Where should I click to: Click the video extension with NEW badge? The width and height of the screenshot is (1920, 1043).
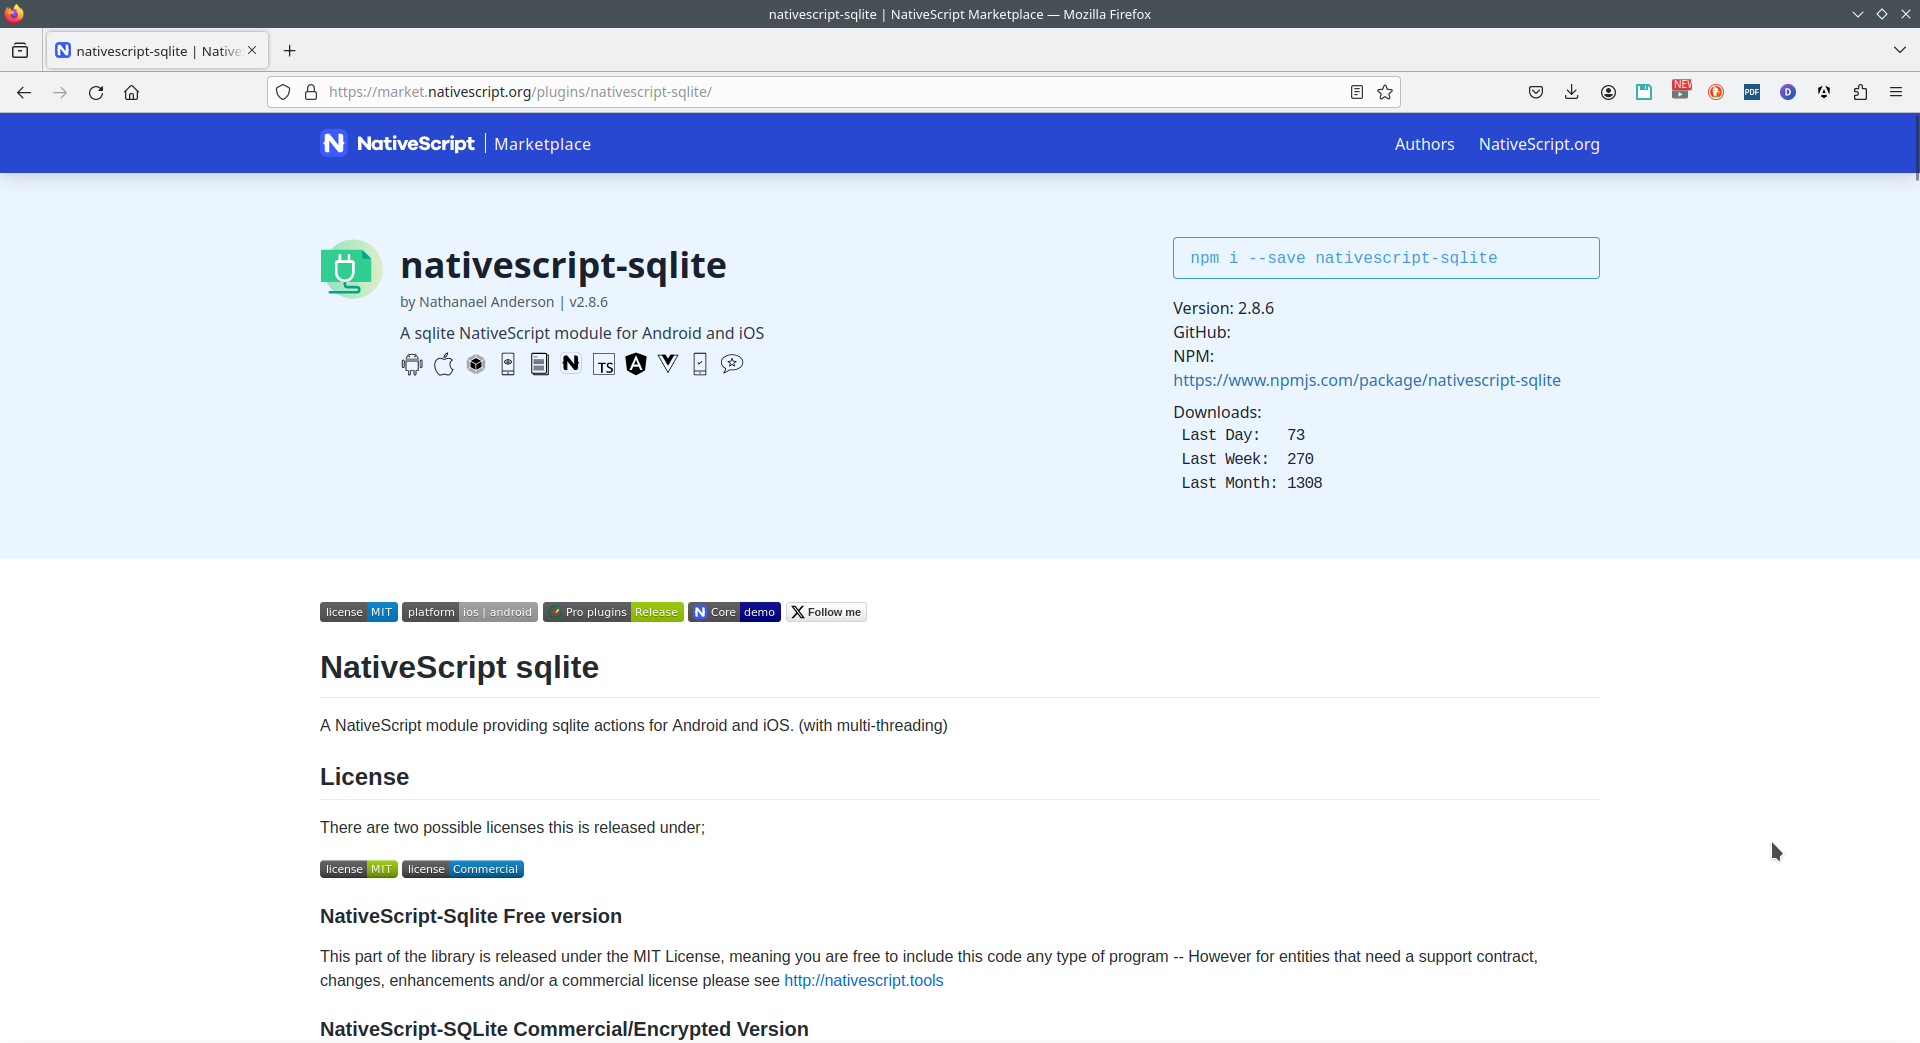click(1680, 90)
